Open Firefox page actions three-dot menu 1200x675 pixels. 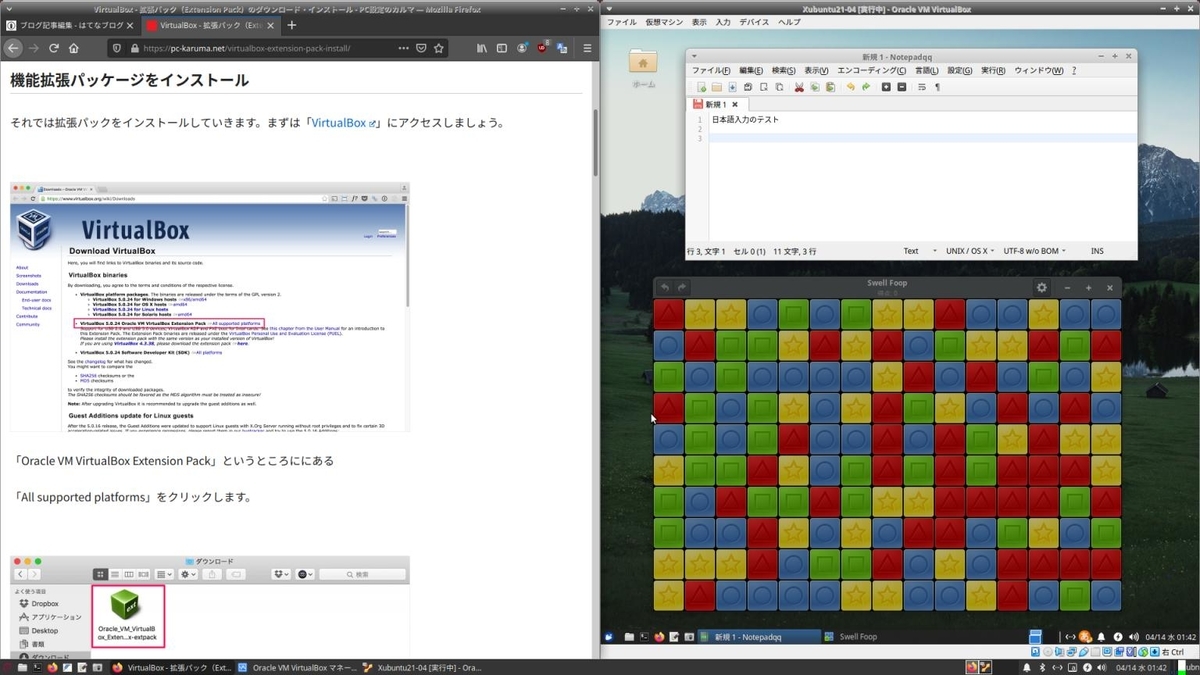[x=403, y=48]
